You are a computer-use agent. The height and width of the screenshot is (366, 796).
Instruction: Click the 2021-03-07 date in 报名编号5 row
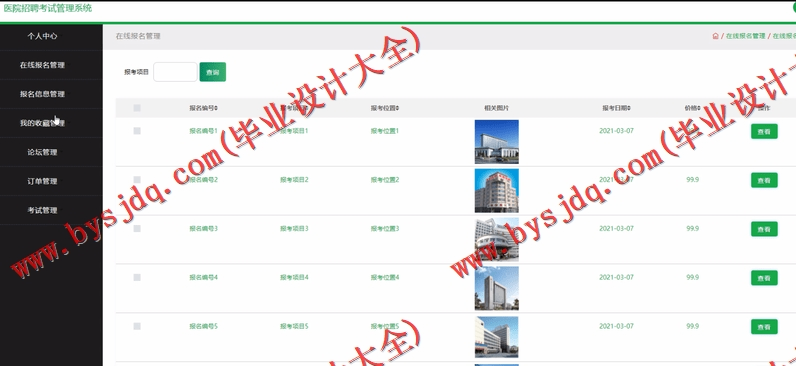click(616, 326)
